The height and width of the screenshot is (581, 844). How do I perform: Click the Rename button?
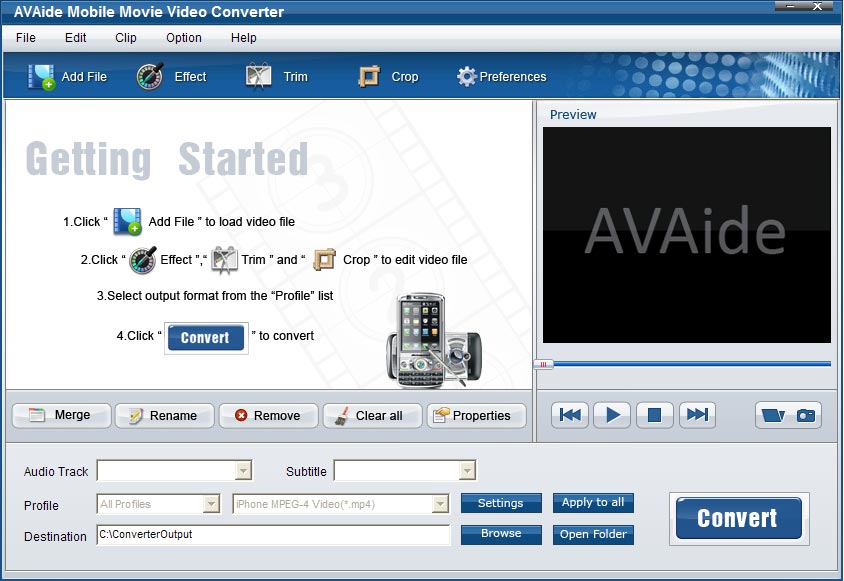click(x=165, y=416)
